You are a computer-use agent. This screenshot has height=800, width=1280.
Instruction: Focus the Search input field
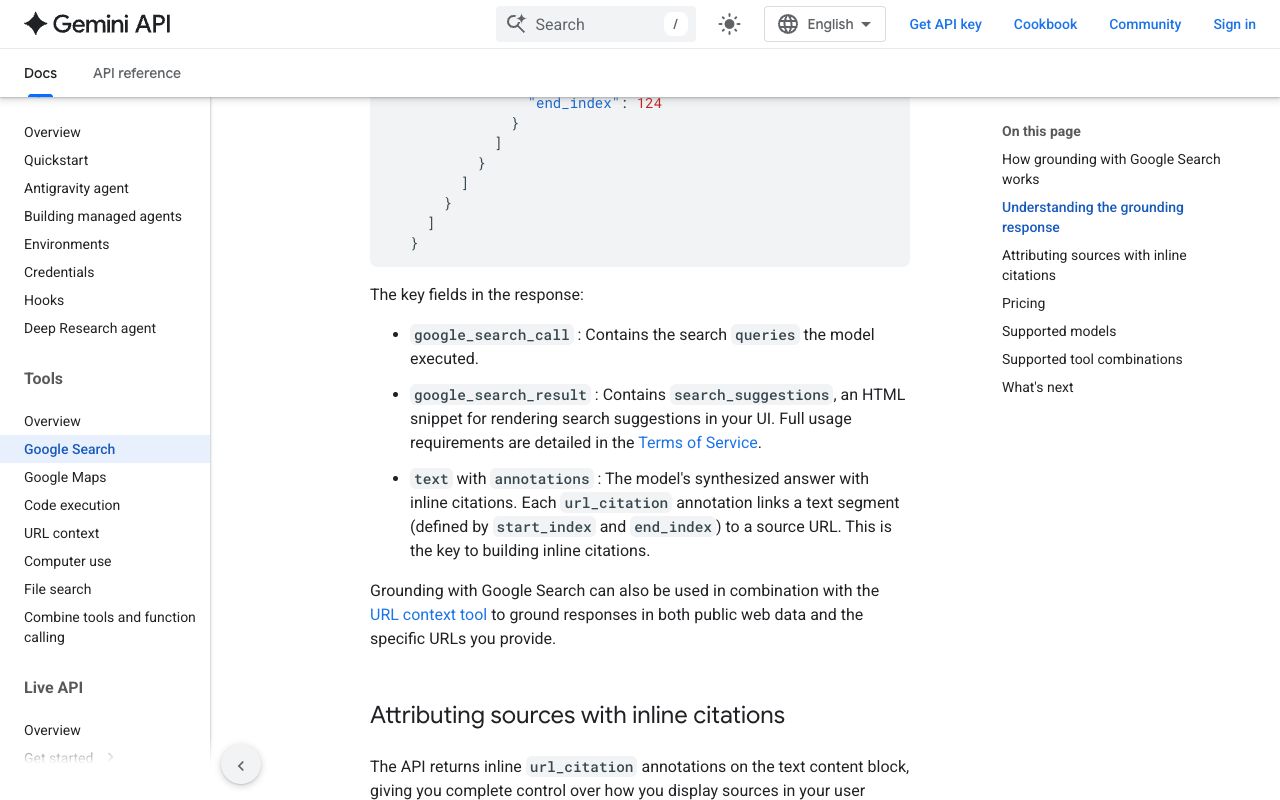[x=596, y=24]
